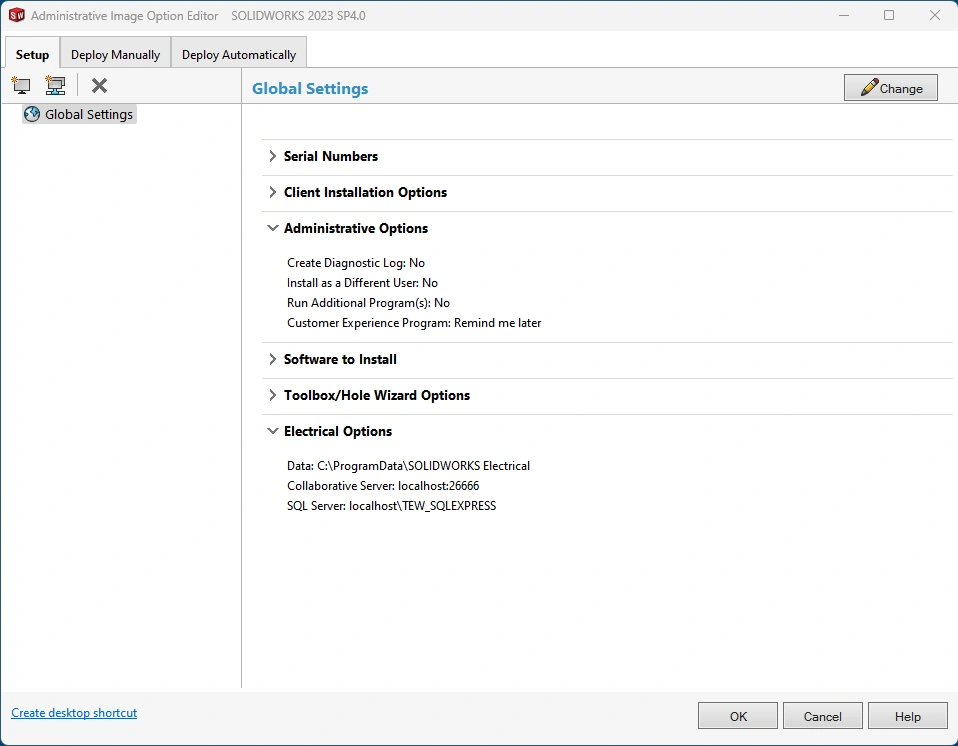Click the OK button
Image resolution: width=958 pixels, height=746 pixels.
tap(738, 716)
